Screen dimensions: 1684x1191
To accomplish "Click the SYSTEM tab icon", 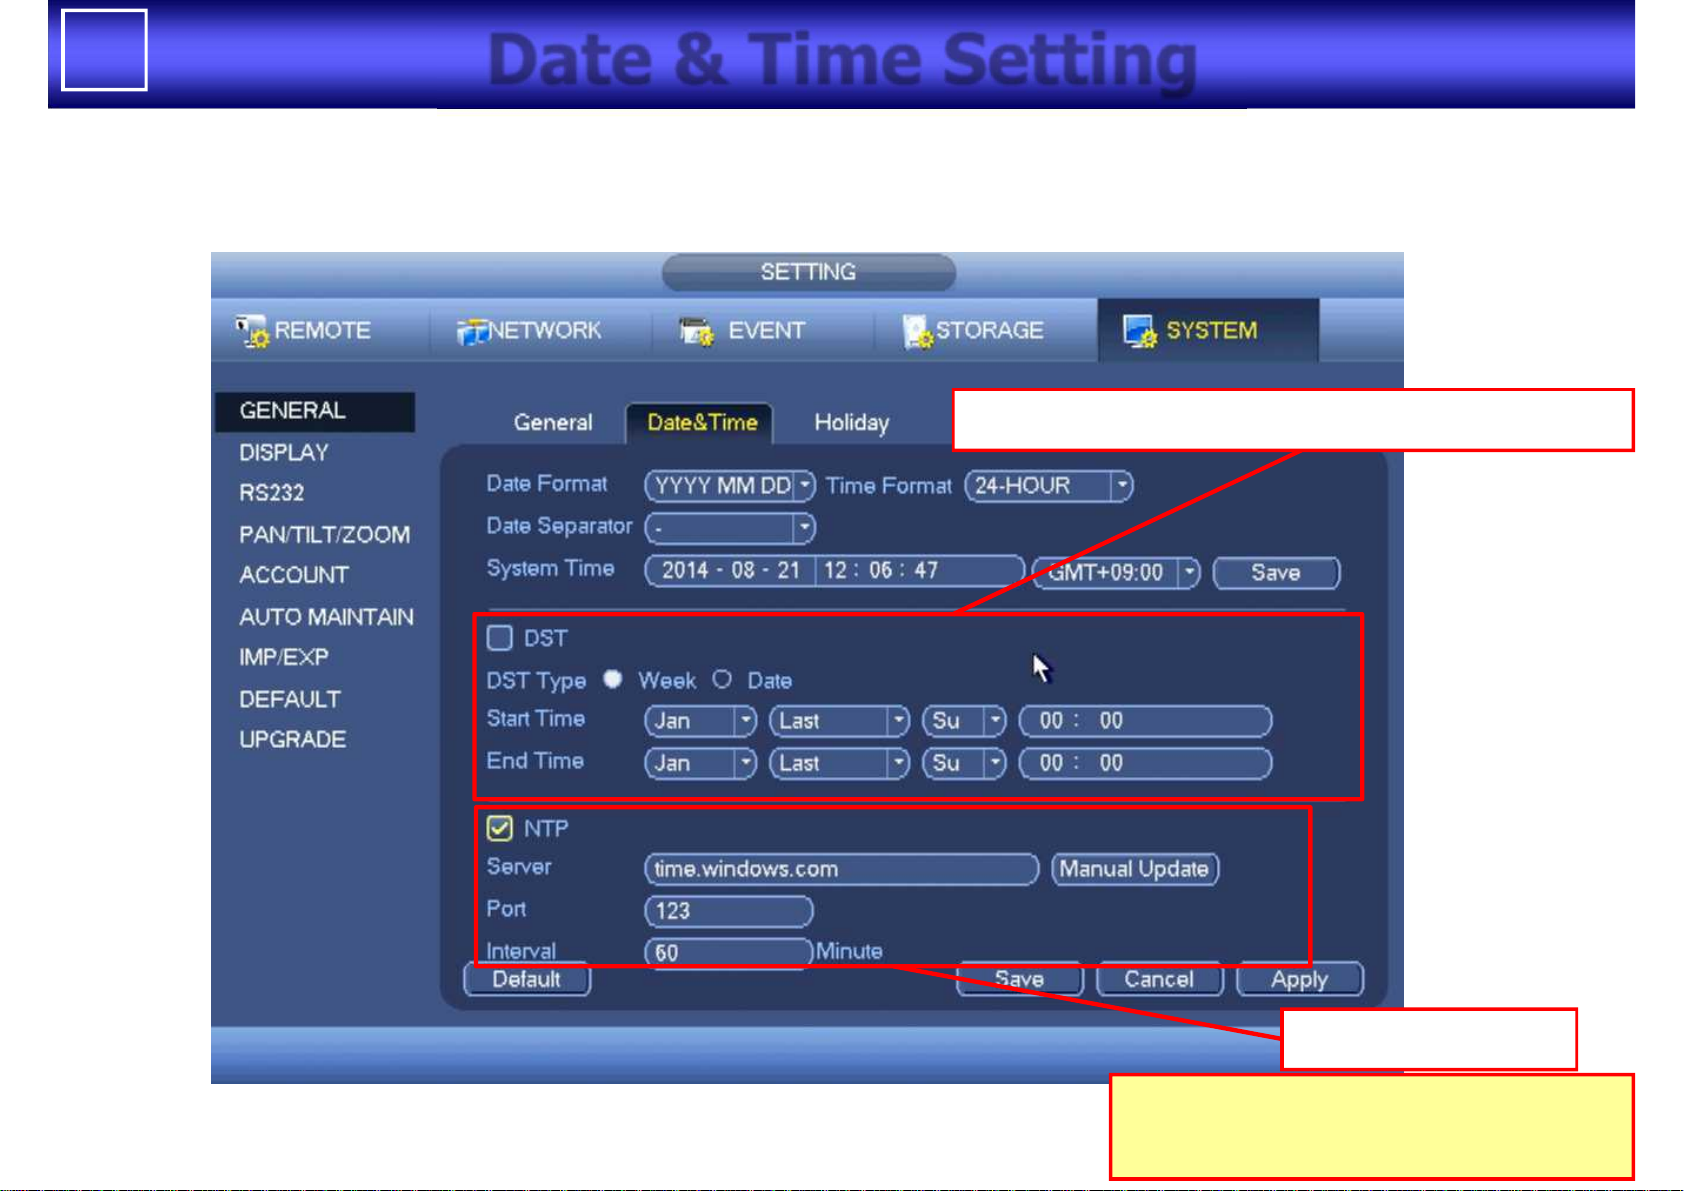I will 1139,331.
